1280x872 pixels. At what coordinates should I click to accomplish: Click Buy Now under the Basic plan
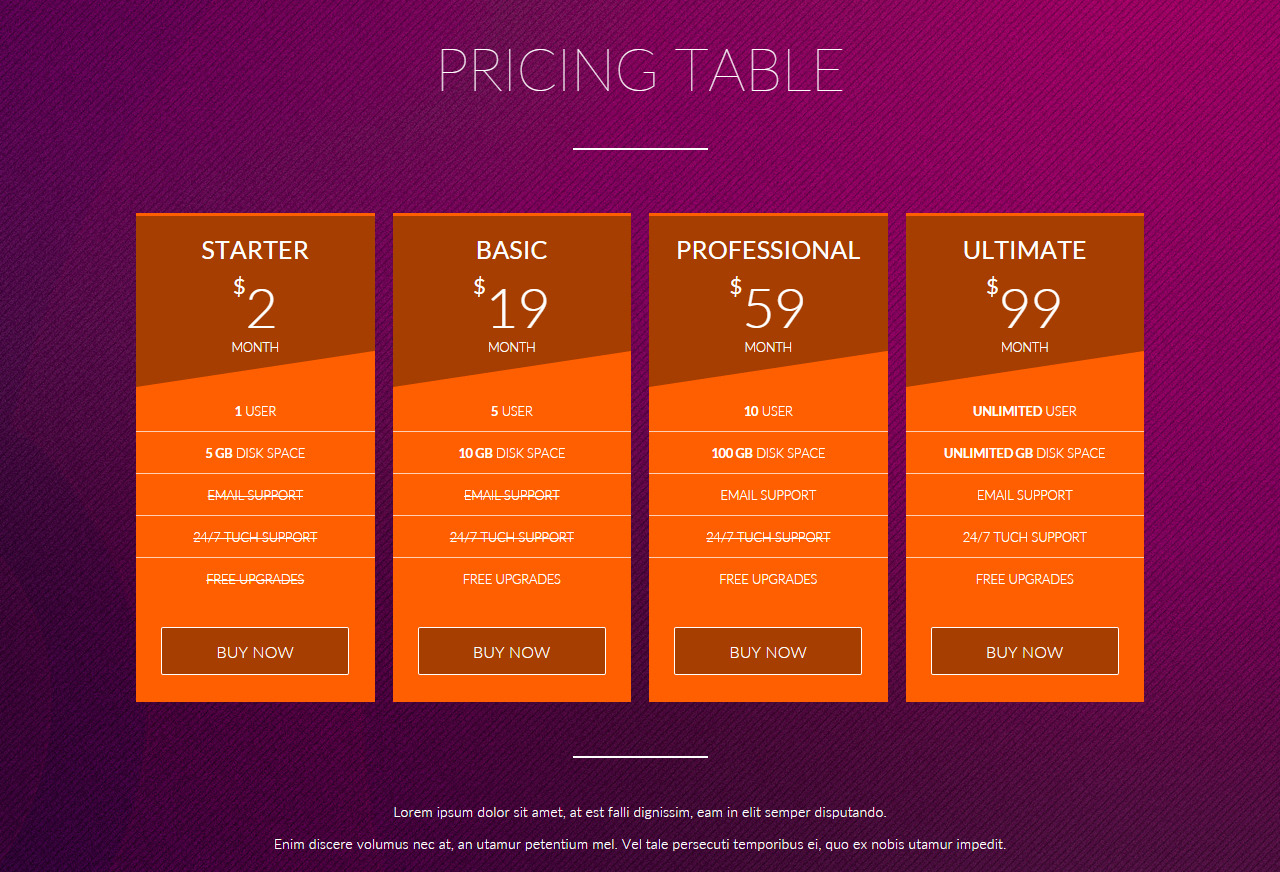point(511,652)
